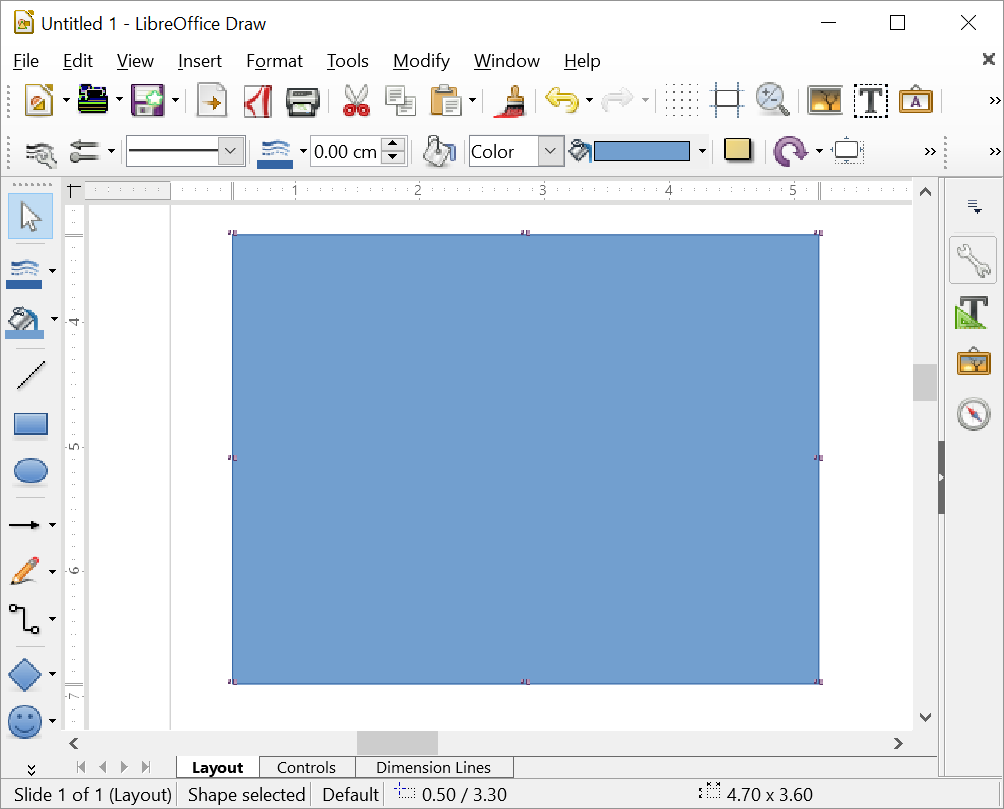Click the Export icon

click(x=211, y=100)
